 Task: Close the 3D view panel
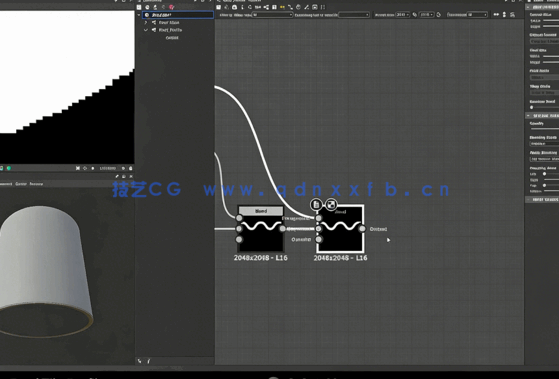coord(131,176)
